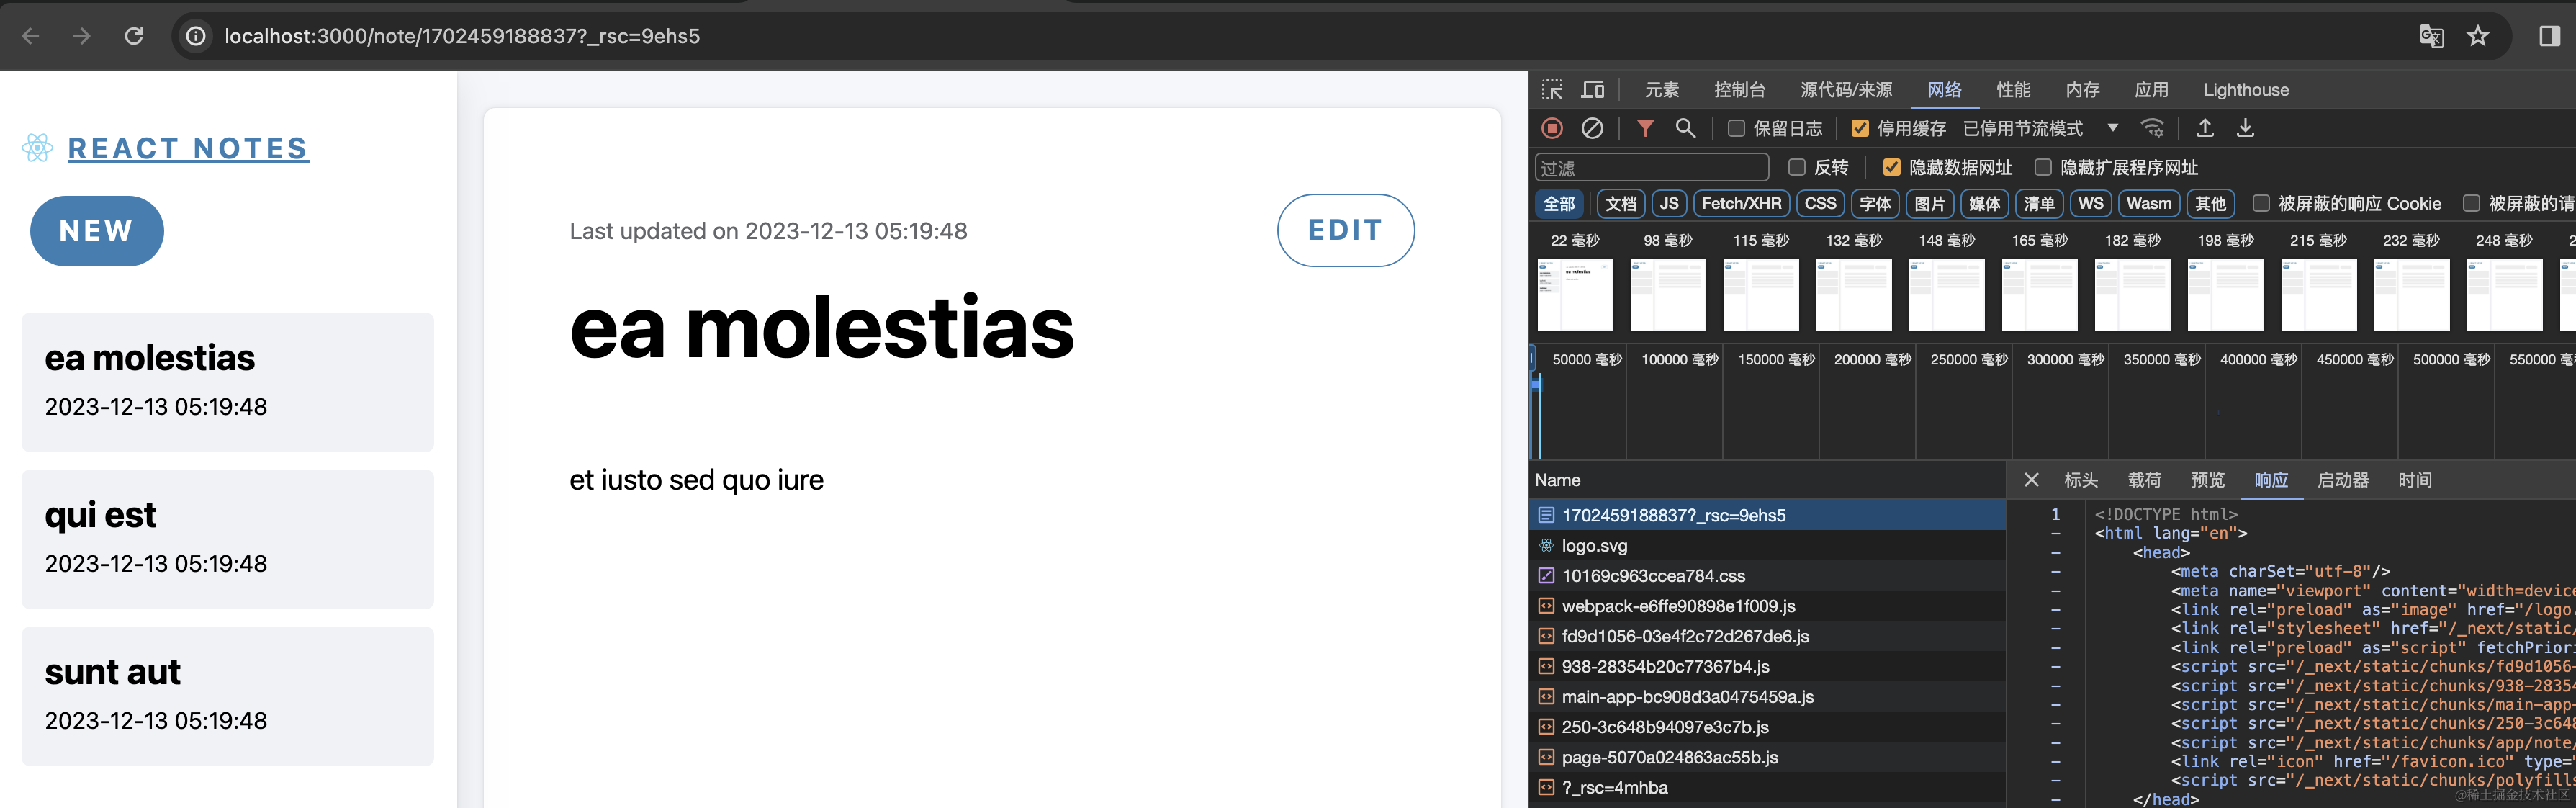Open network search magnifier icon

click(1686, 128)
